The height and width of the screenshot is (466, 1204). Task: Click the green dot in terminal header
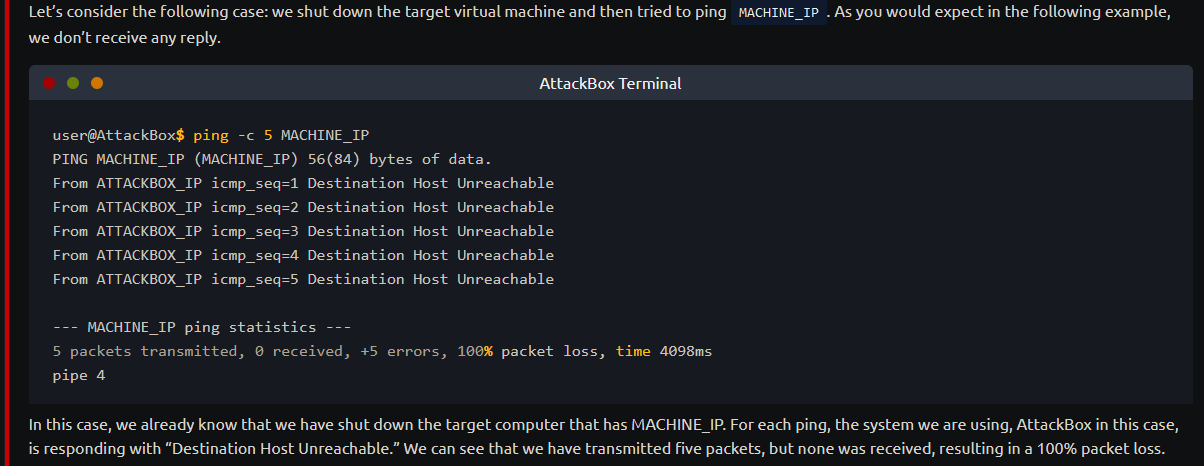click(73, 83)
